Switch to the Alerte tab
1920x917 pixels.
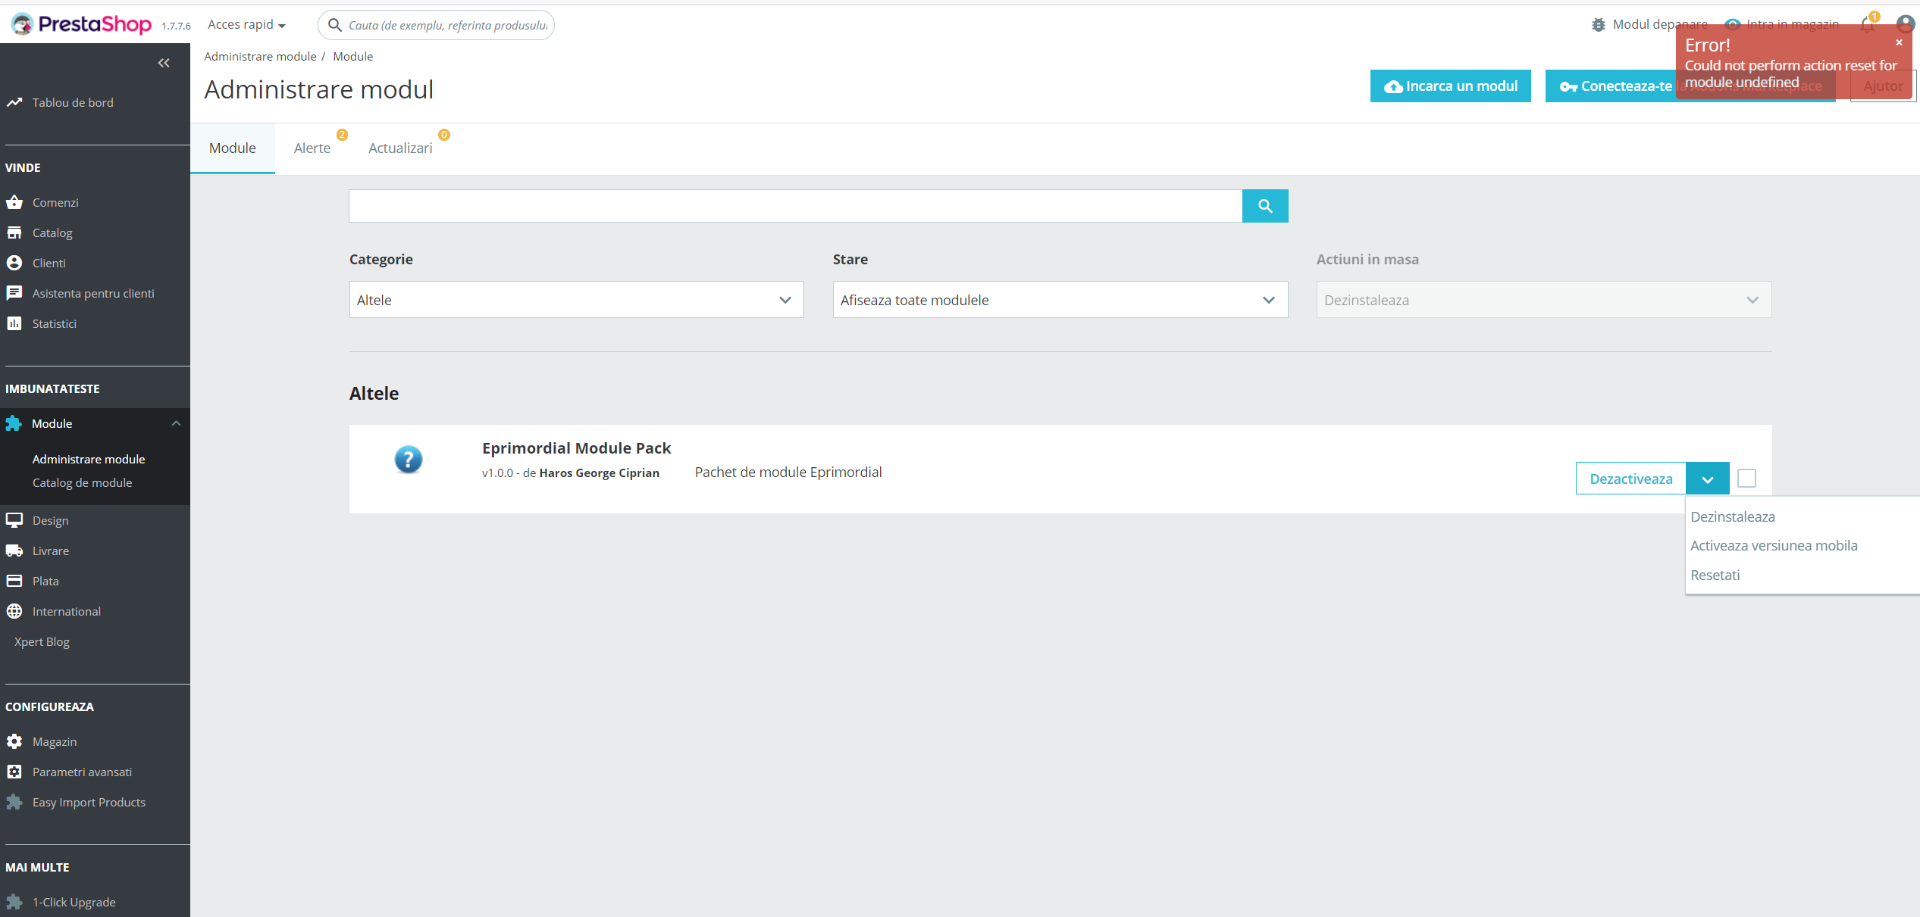[312, 148]
